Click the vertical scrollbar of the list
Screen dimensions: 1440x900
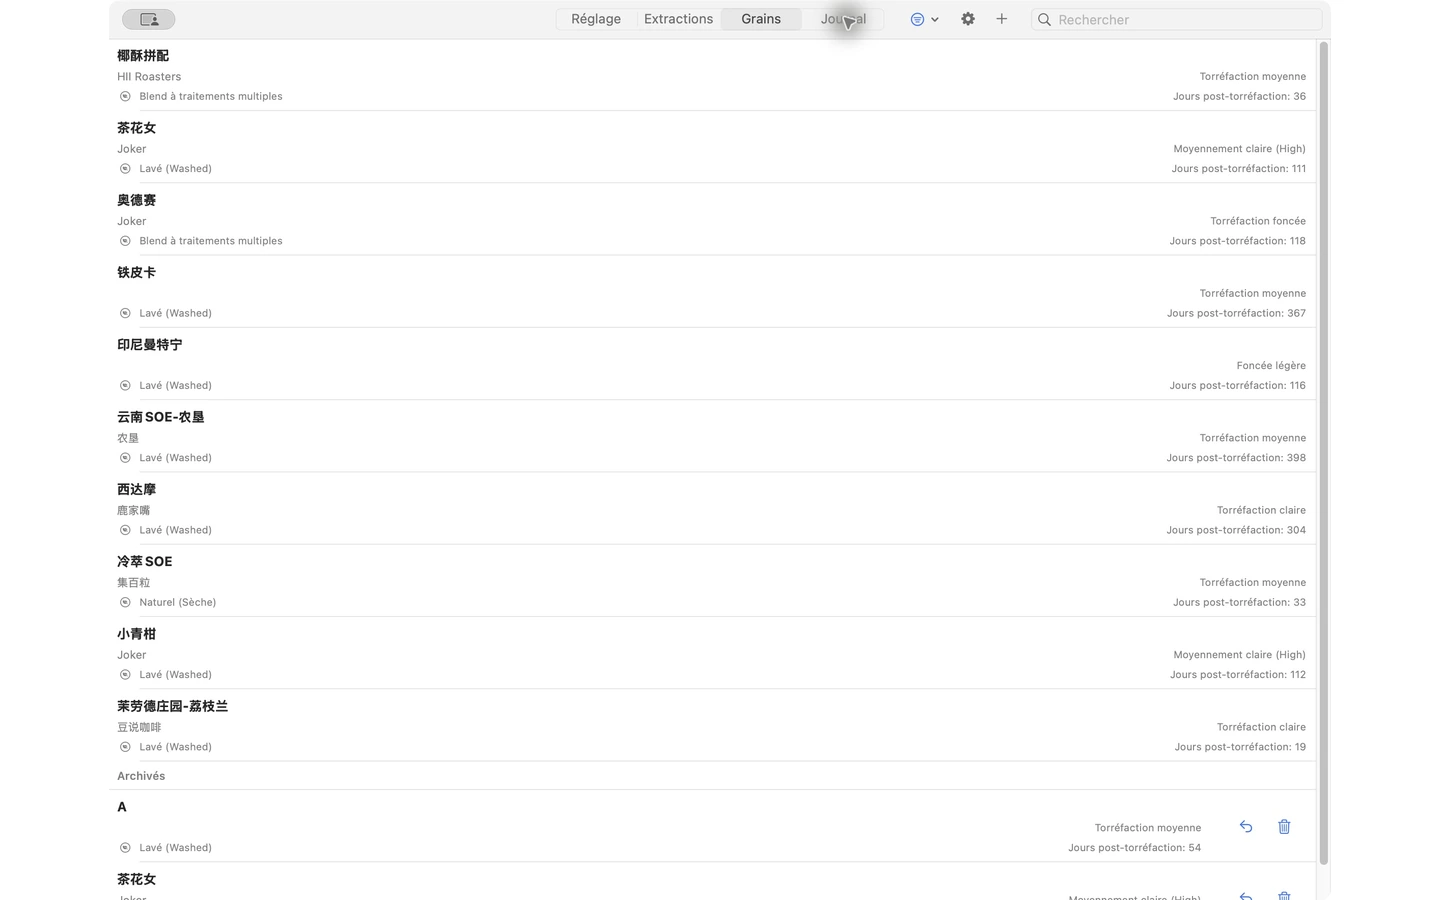[x=1324, y=452]
